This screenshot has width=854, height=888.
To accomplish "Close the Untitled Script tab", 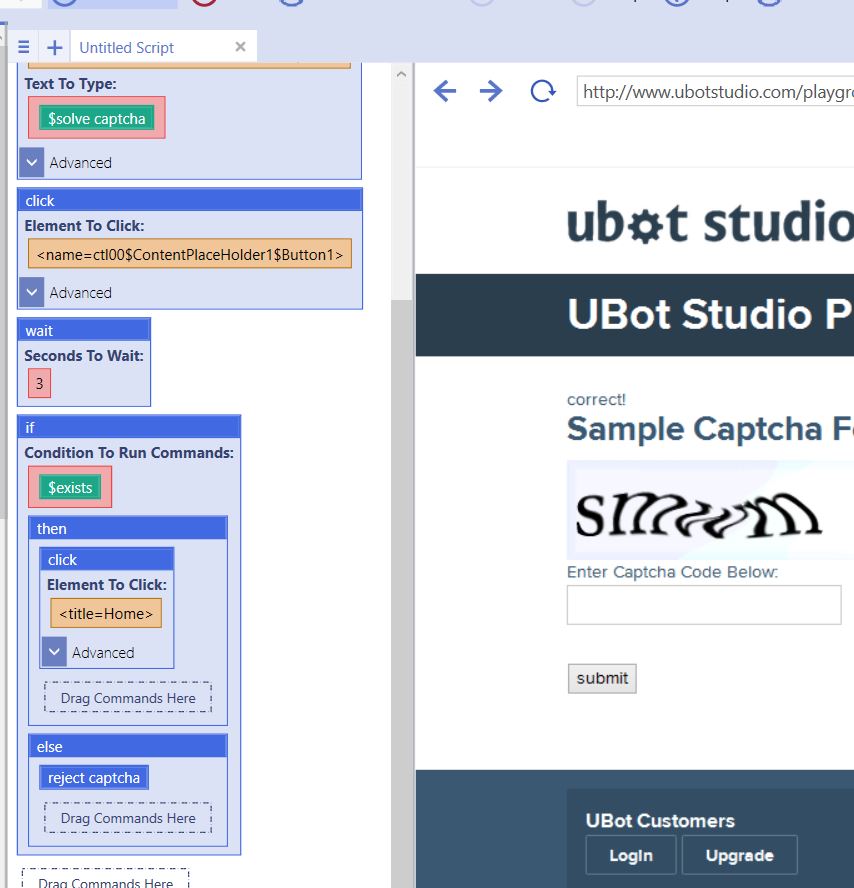I will (x=240, y=46).
